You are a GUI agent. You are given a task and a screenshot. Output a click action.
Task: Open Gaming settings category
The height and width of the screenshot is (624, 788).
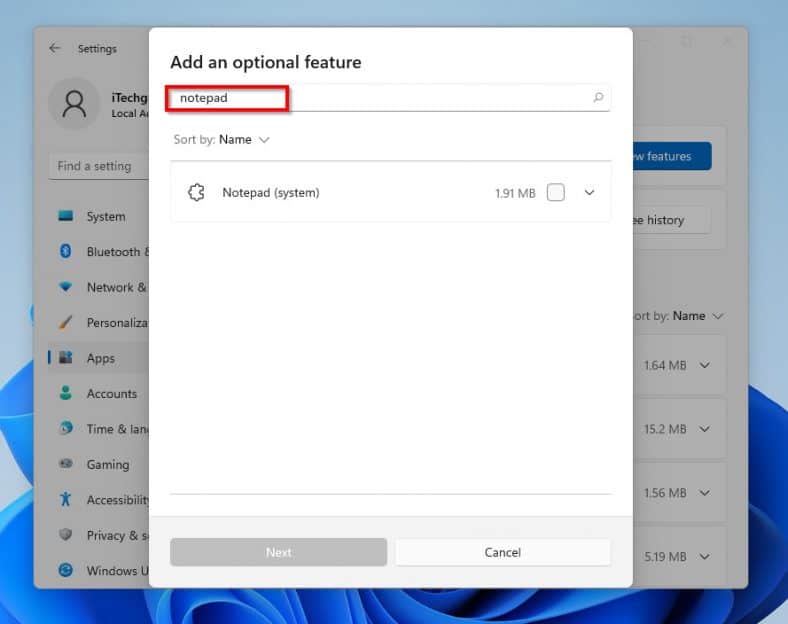[99, 464]
